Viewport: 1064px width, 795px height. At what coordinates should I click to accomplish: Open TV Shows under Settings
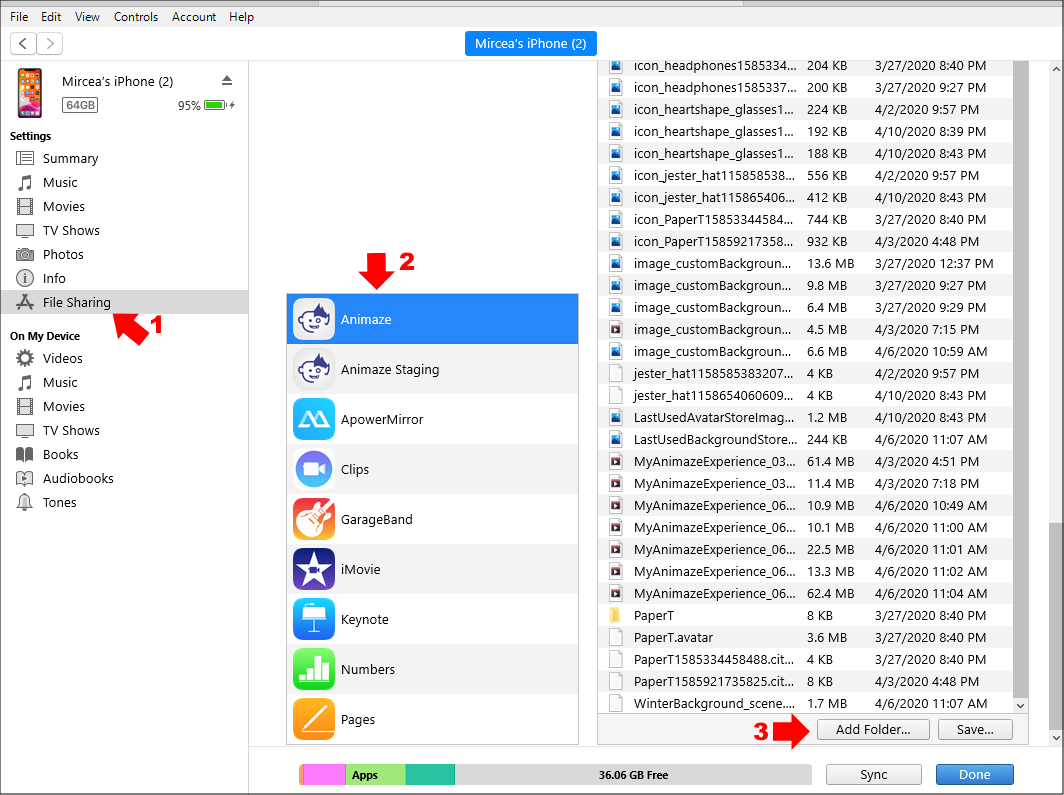click(71, 230)
